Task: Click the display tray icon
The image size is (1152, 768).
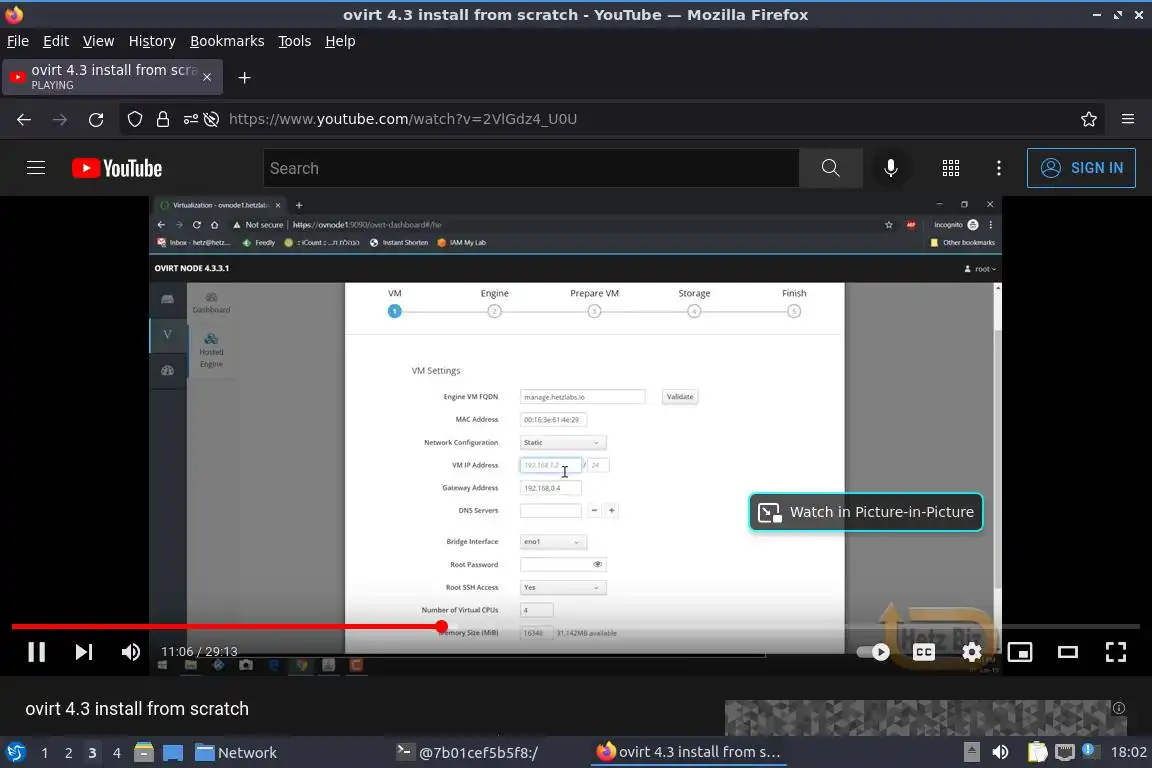Action: tap(1064, 753)
